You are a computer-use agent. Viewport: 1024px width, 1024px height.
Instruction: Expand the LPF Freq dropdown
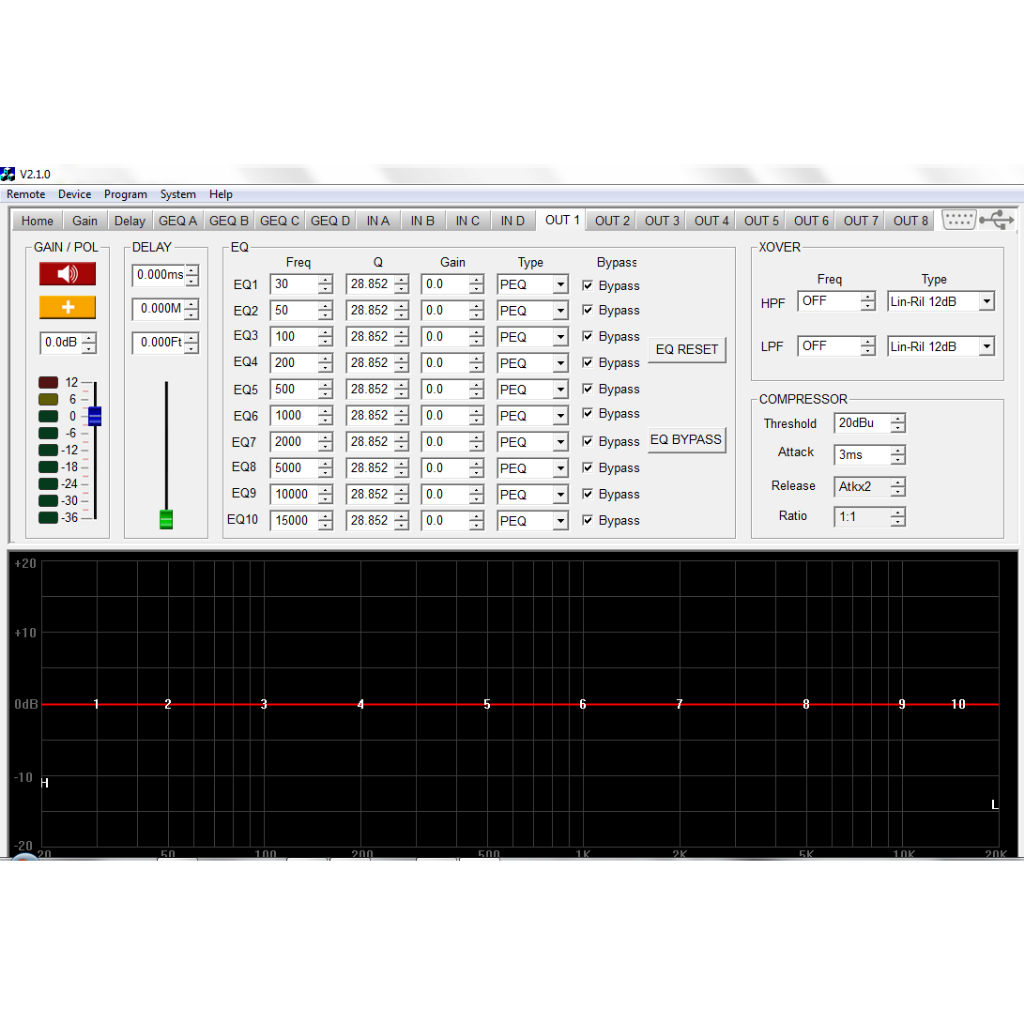866,345
